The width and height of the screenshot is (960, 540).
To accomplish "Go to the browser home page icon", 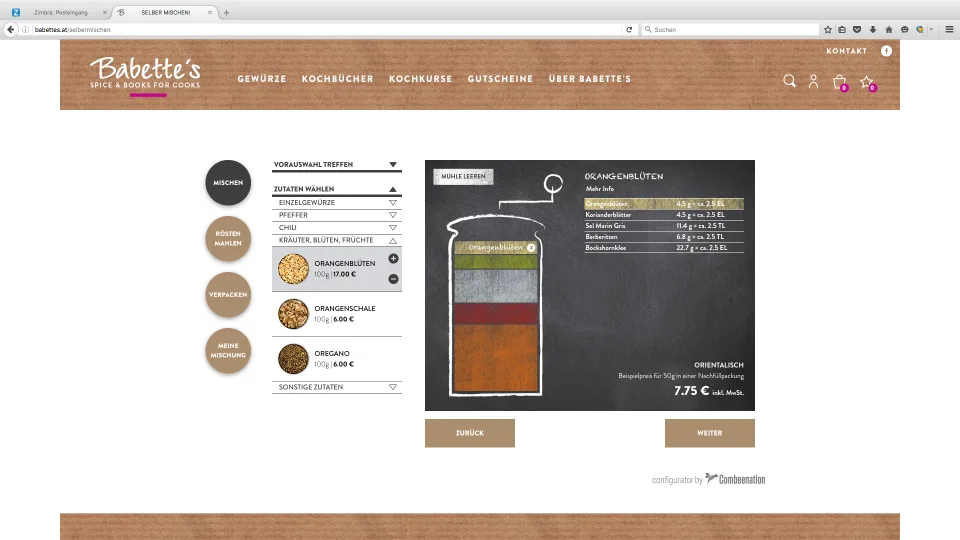I will [888, 29].
